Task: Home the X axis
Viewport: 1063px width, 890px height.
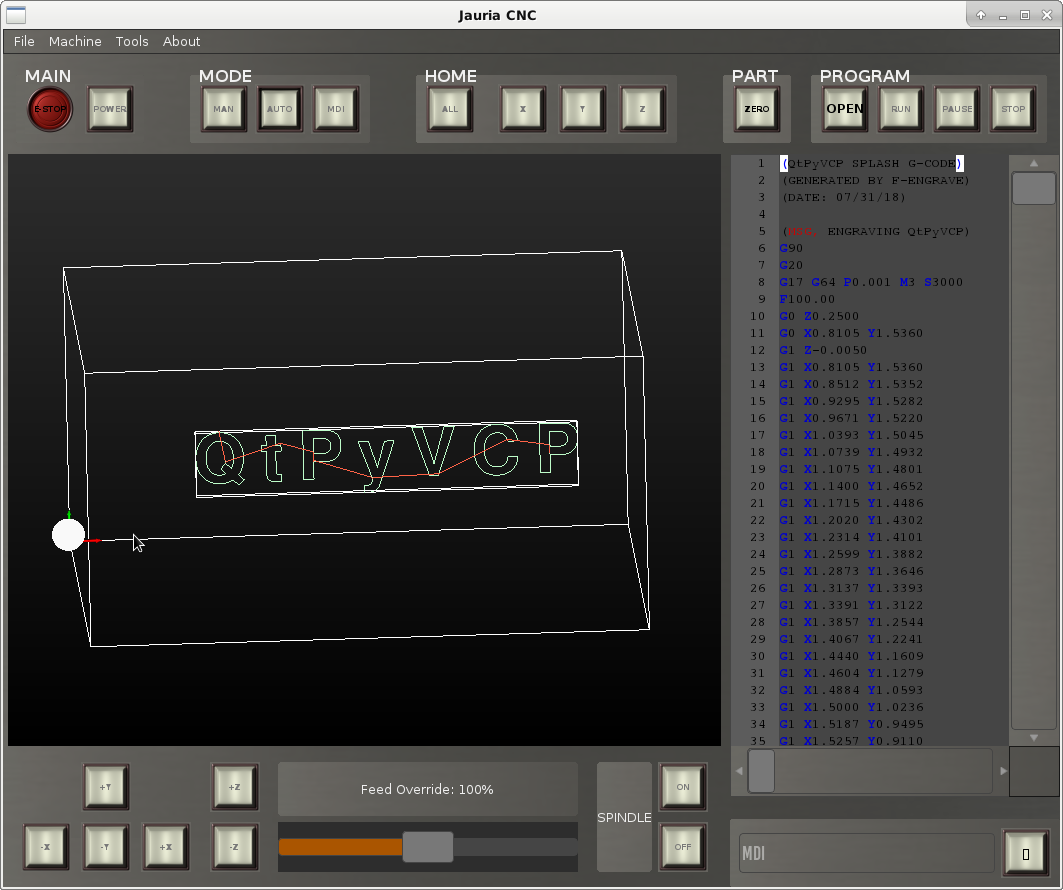Action: click(523, 109)
